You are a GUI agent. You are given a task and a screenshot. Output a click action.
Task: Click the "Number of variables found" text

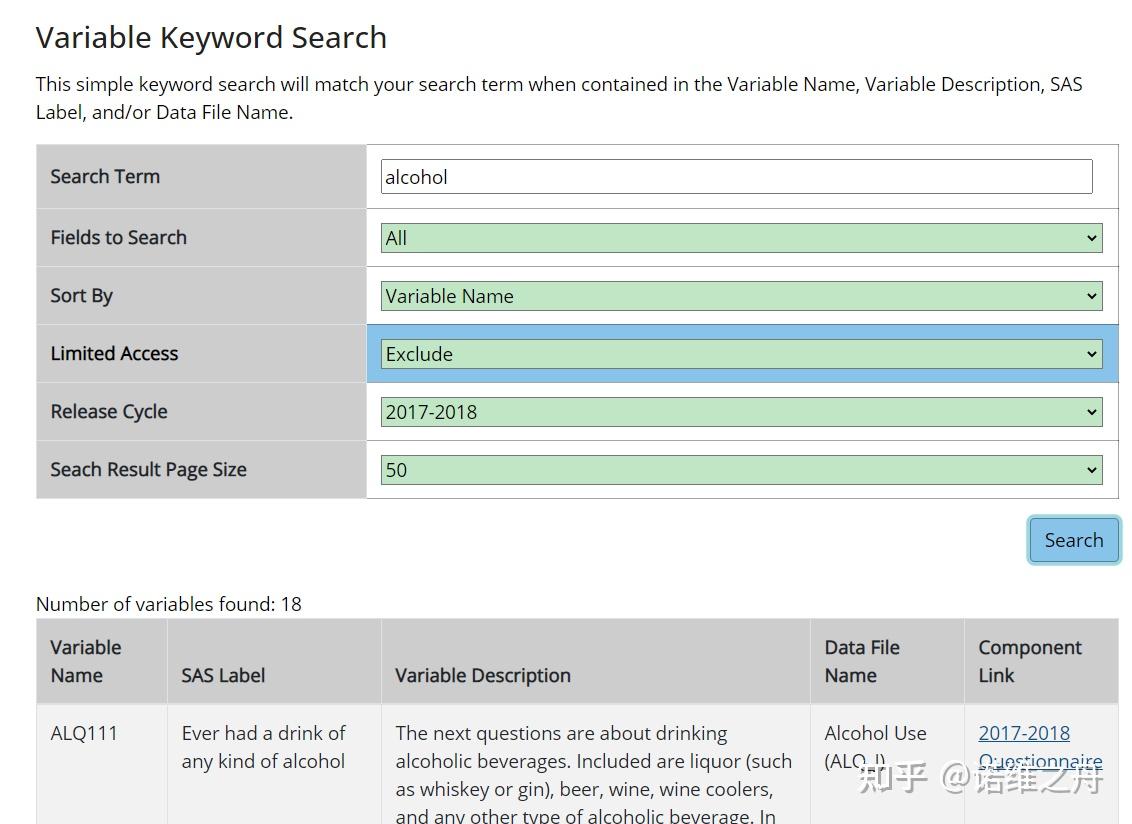[x=169, y=604]
